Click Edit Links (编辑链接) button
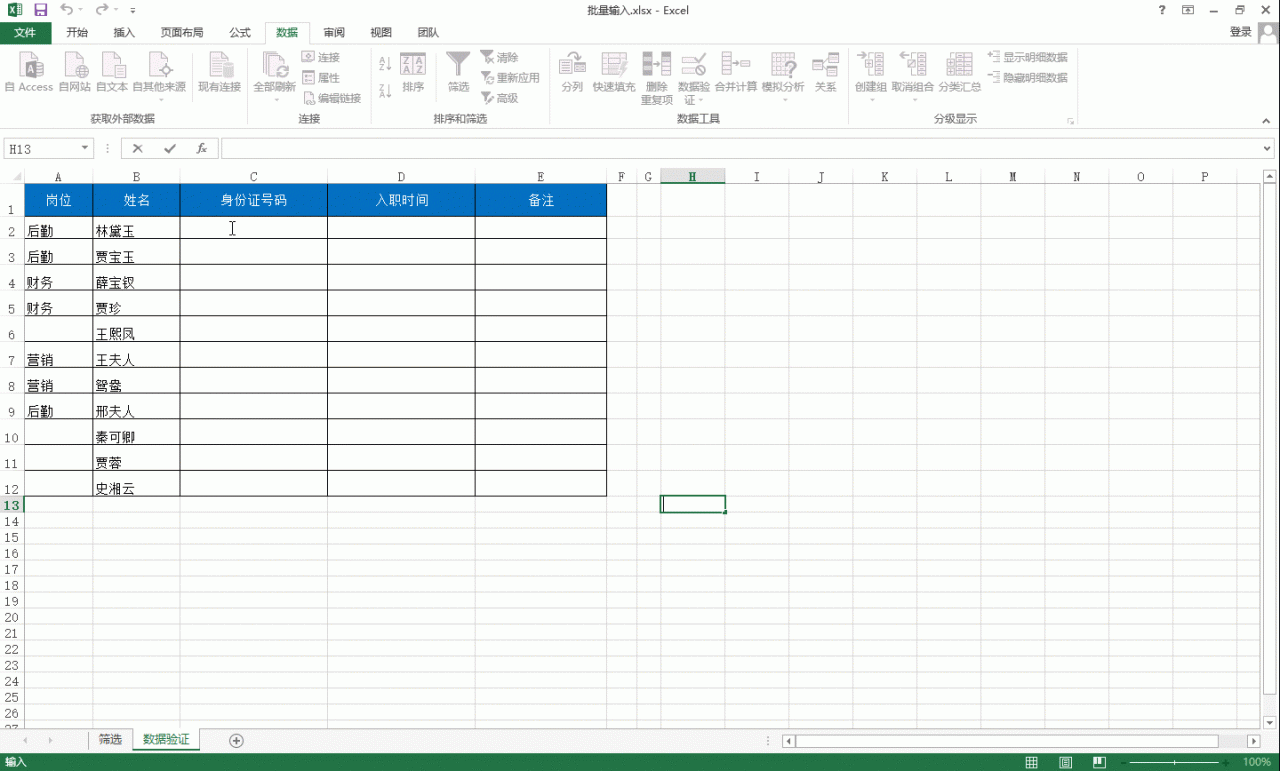 [x=332, y=98]
